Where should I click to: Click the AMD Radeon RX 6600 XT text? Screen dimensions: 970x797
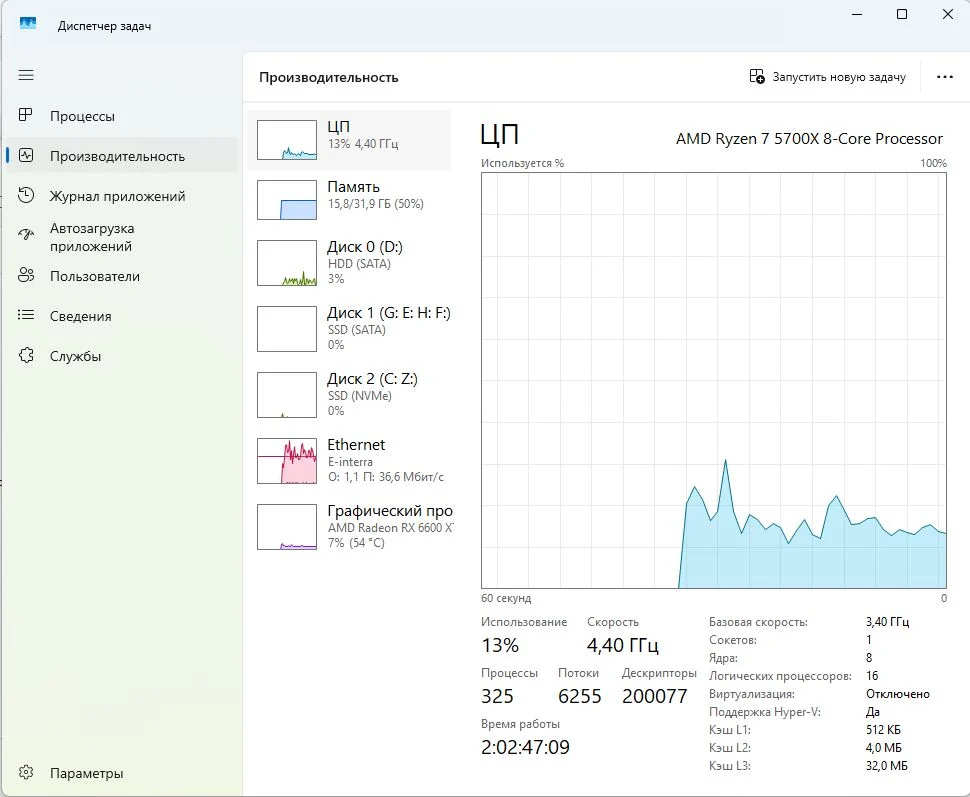coord(390,528)
